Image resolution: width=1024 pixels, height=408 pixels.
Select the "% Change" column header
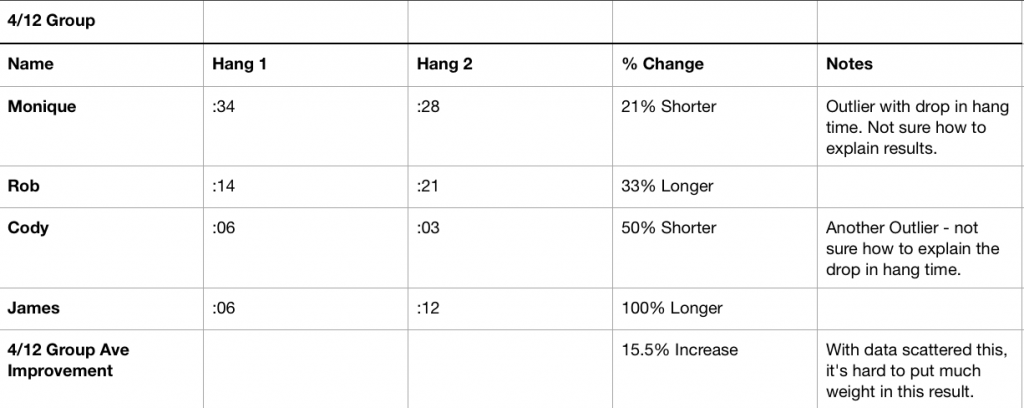pyautogui.click(x=662, y=64)
